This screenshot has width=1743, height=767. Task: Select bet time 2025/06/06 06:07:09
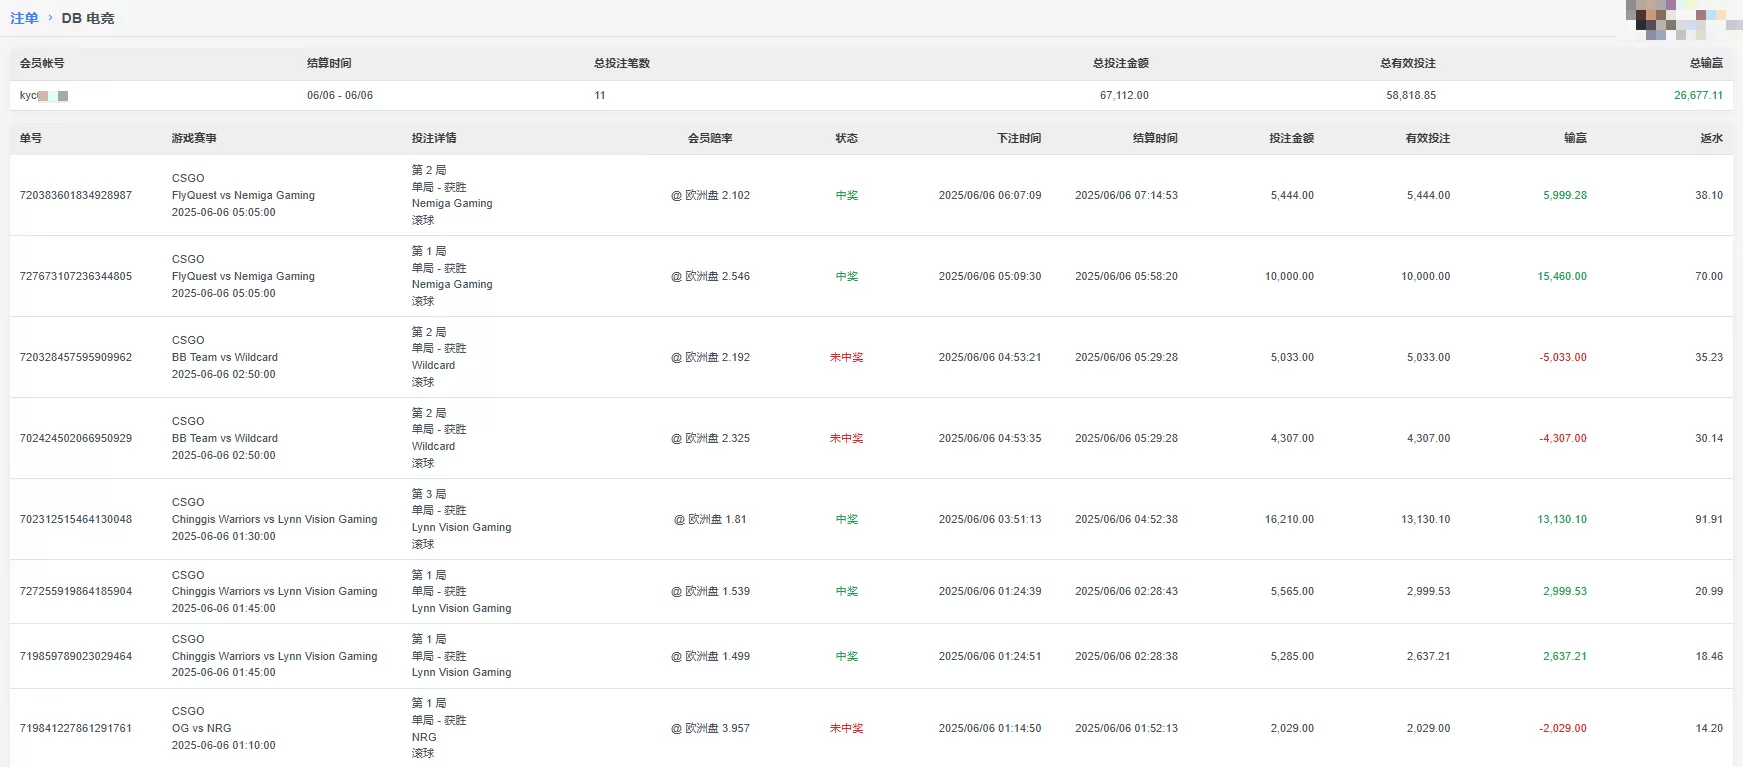pos(990,196)
